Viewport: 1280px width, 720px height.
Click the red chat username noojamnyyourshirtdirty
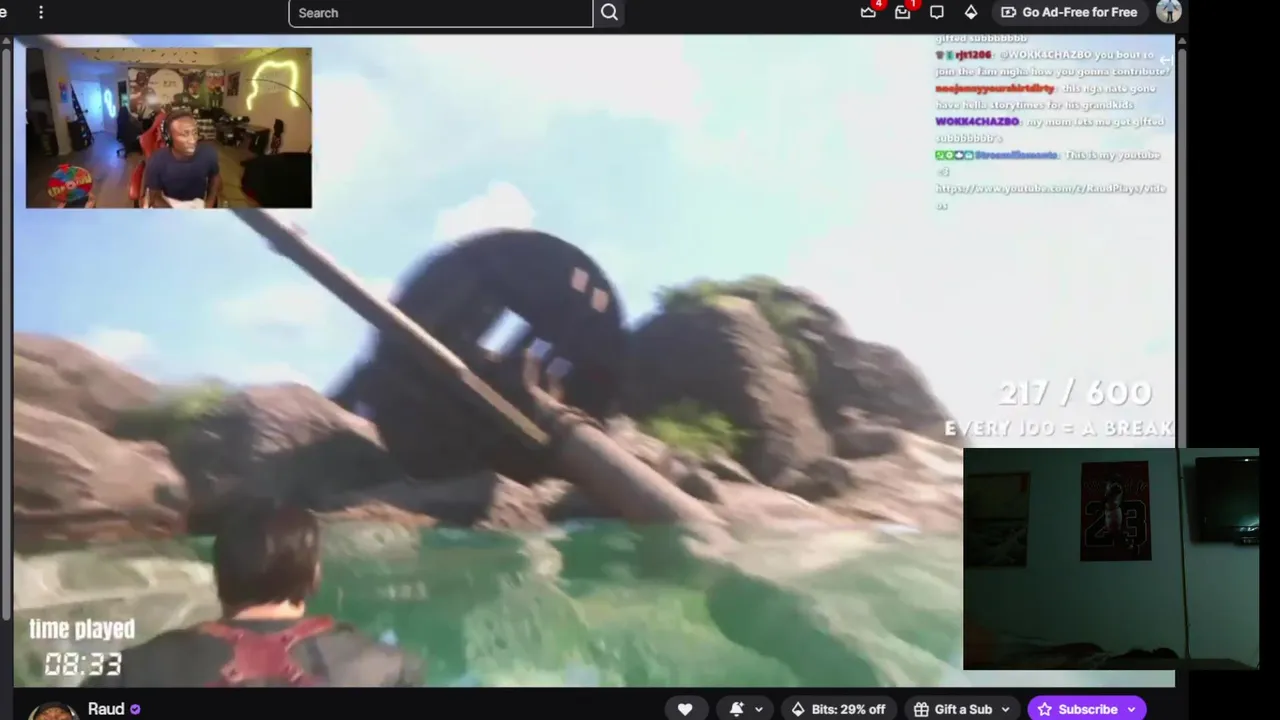pos(995,88)
